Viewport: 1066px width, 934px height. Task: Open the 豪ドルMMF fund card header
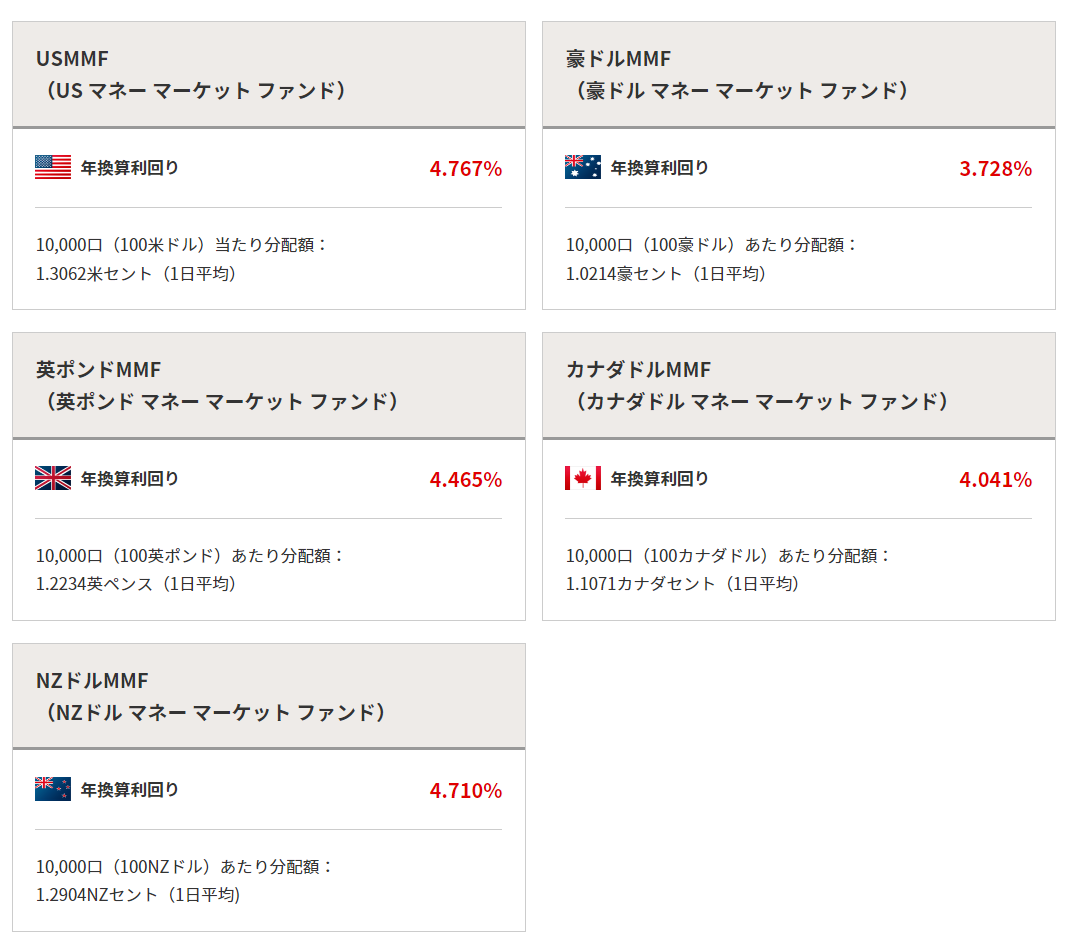[x=798, y=75]
